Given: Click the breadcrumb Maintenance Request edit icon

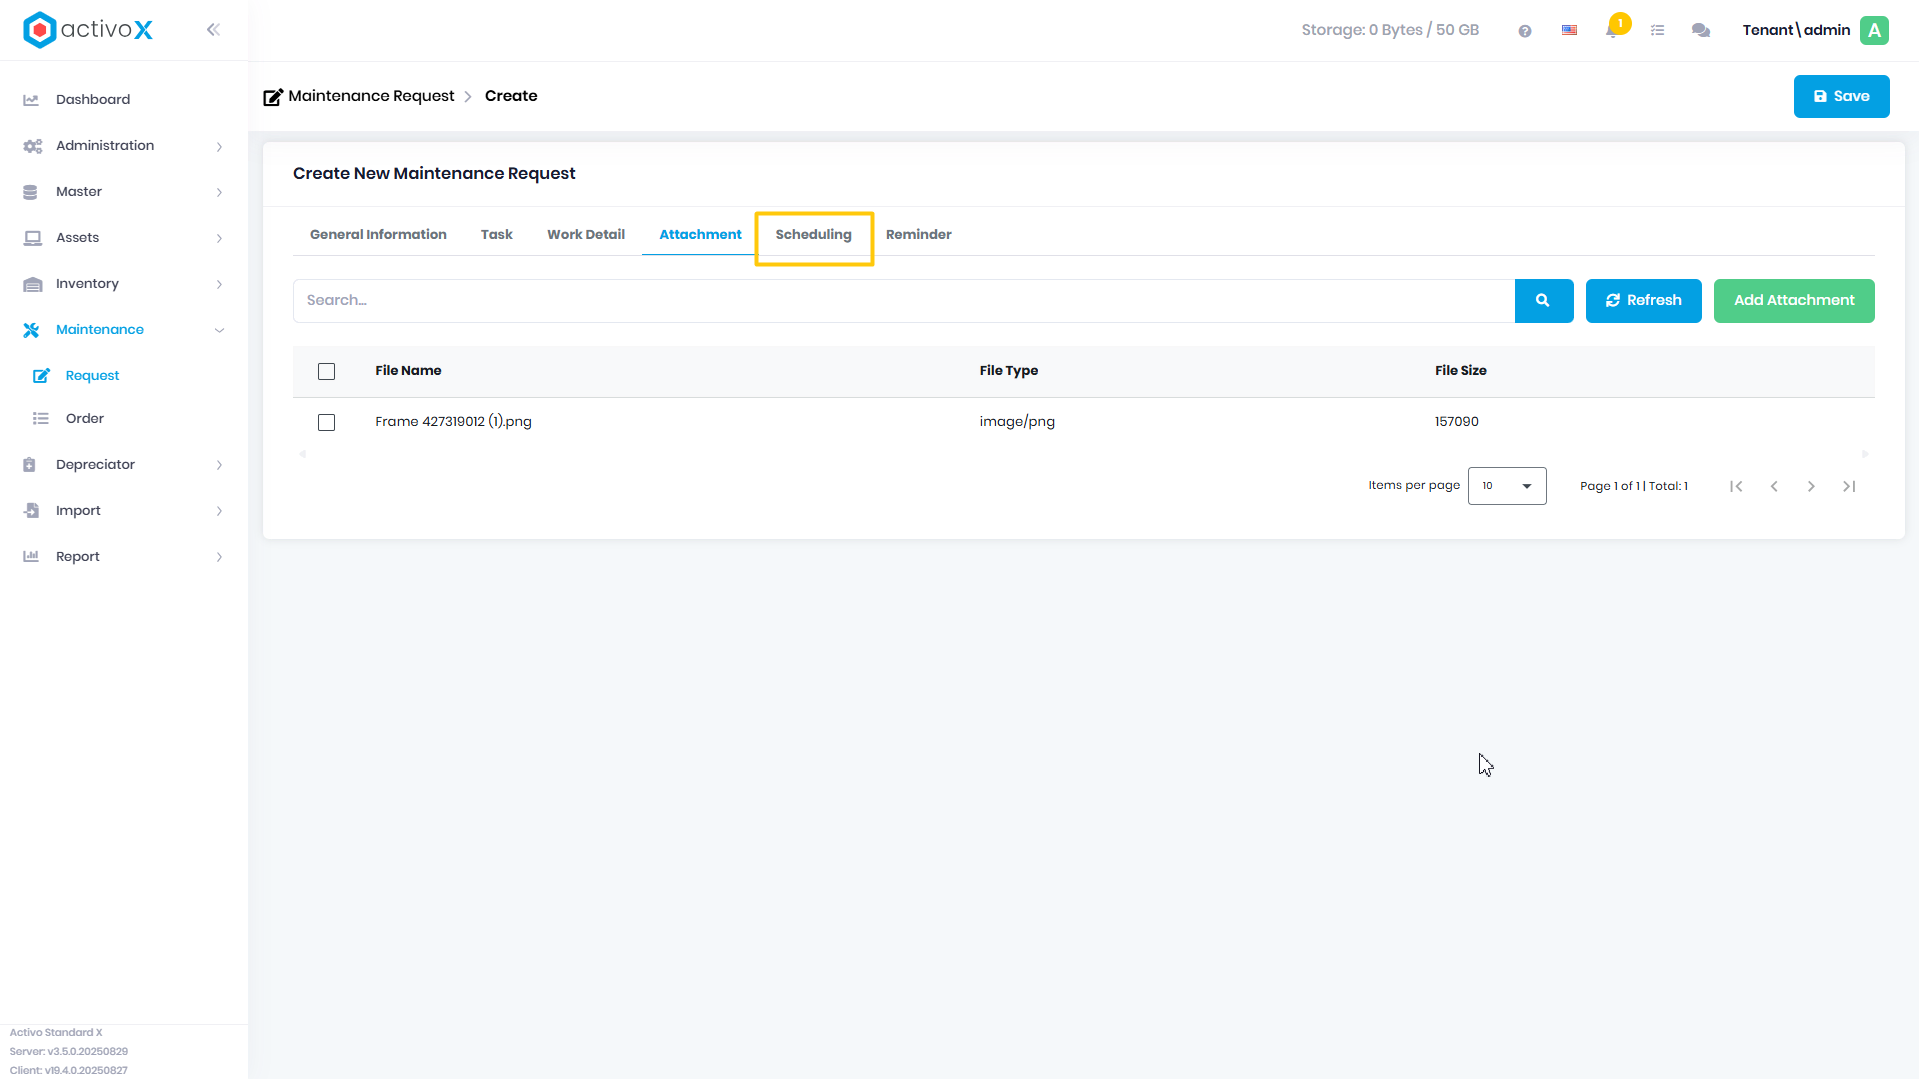Looking at the screenshot, I should 273,97.
